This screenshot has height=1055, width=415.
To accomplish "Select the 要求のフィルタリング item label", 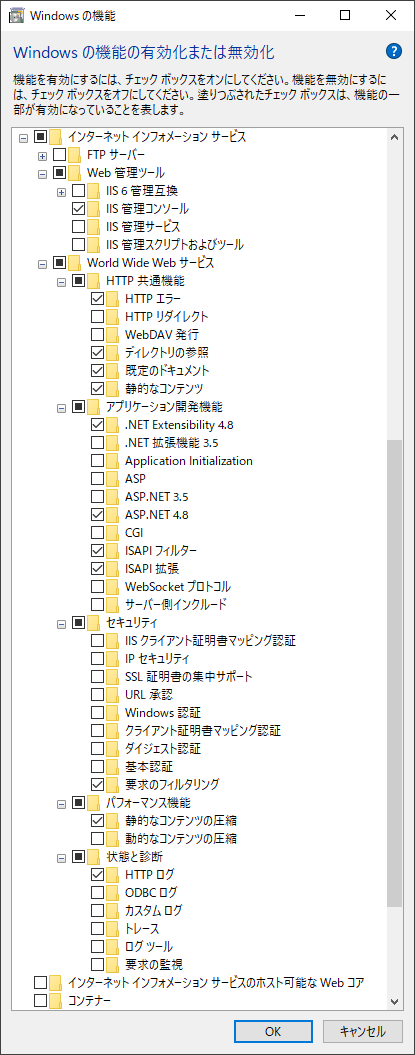I will [x=172, y=784].
